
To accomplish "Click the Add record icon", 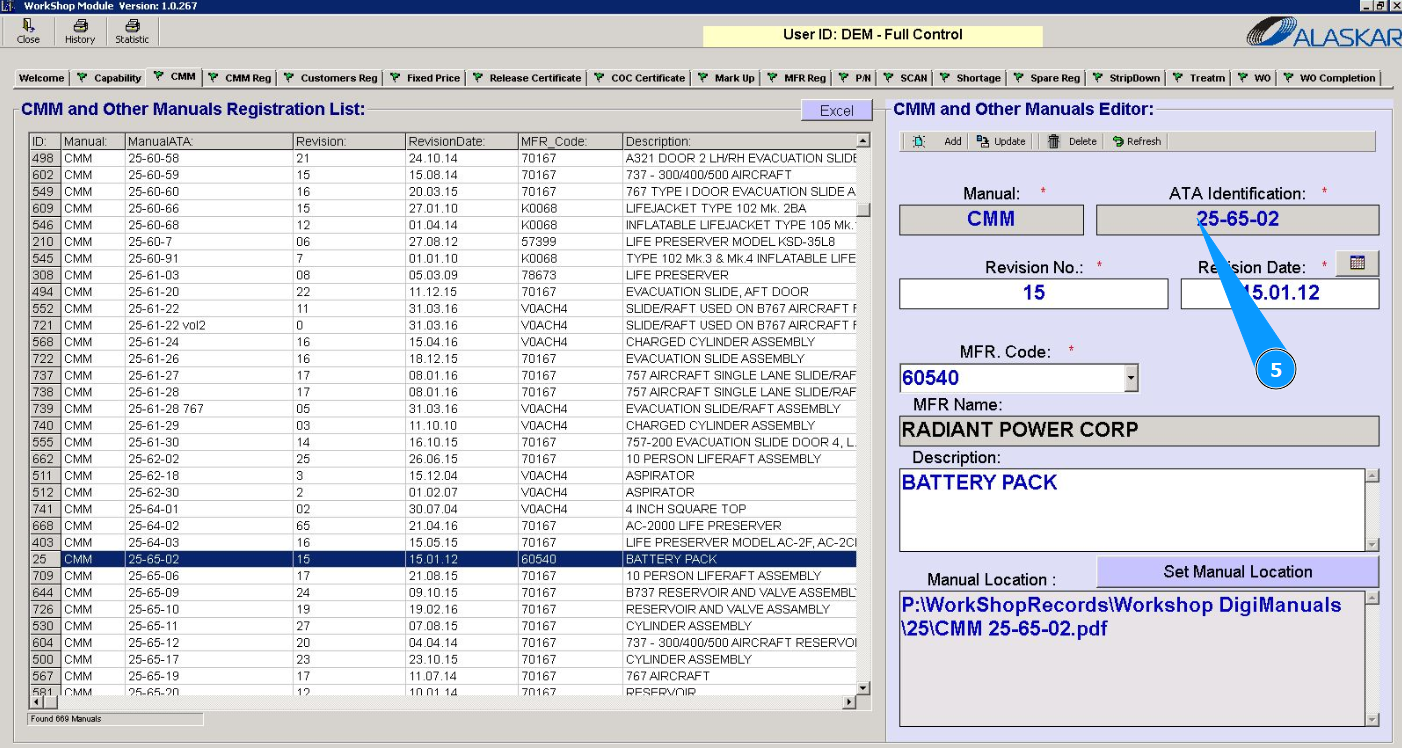I will click(x=919, y=142).
